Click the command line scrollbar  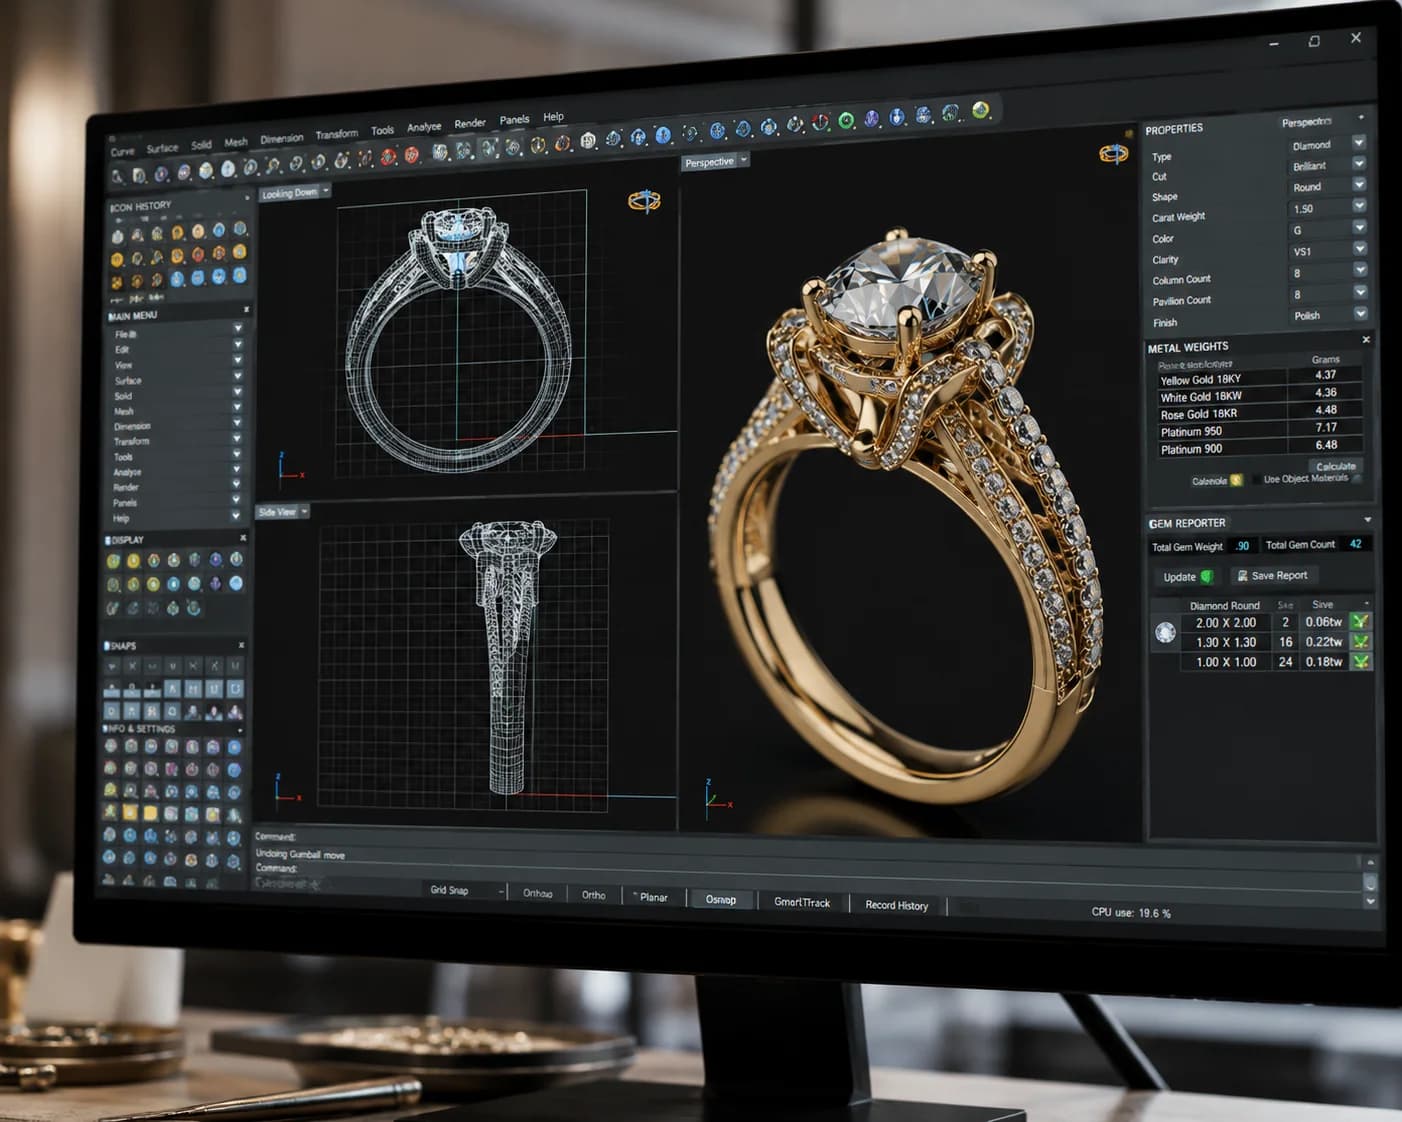pyautogui.click(x=1370, y=882)
